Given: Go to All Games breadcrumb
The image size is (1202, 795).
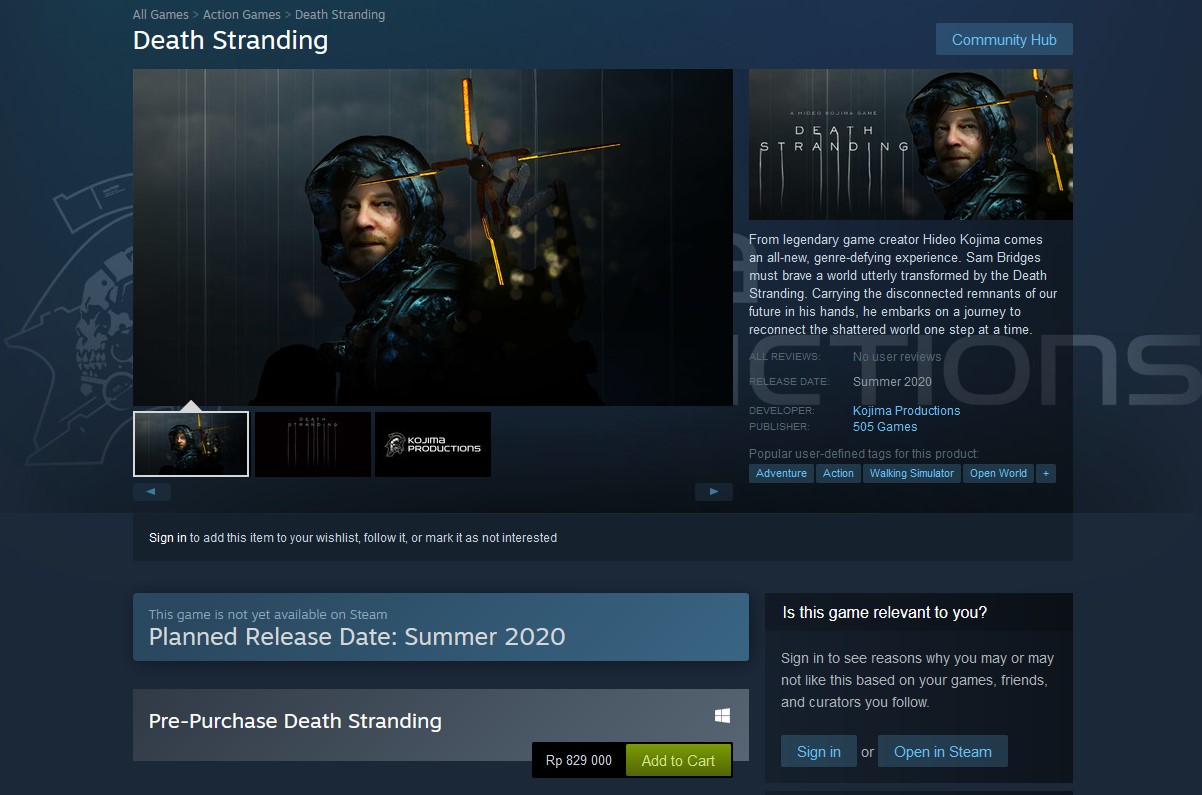Looking at the screenshot, I should tap(161, 15).
